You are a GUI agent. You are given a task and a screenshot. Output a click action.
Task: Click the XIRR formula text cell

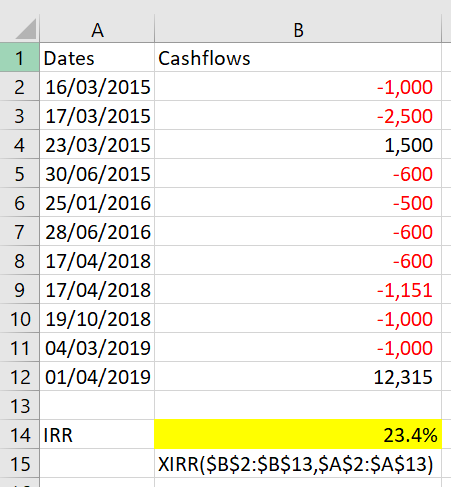298,464
